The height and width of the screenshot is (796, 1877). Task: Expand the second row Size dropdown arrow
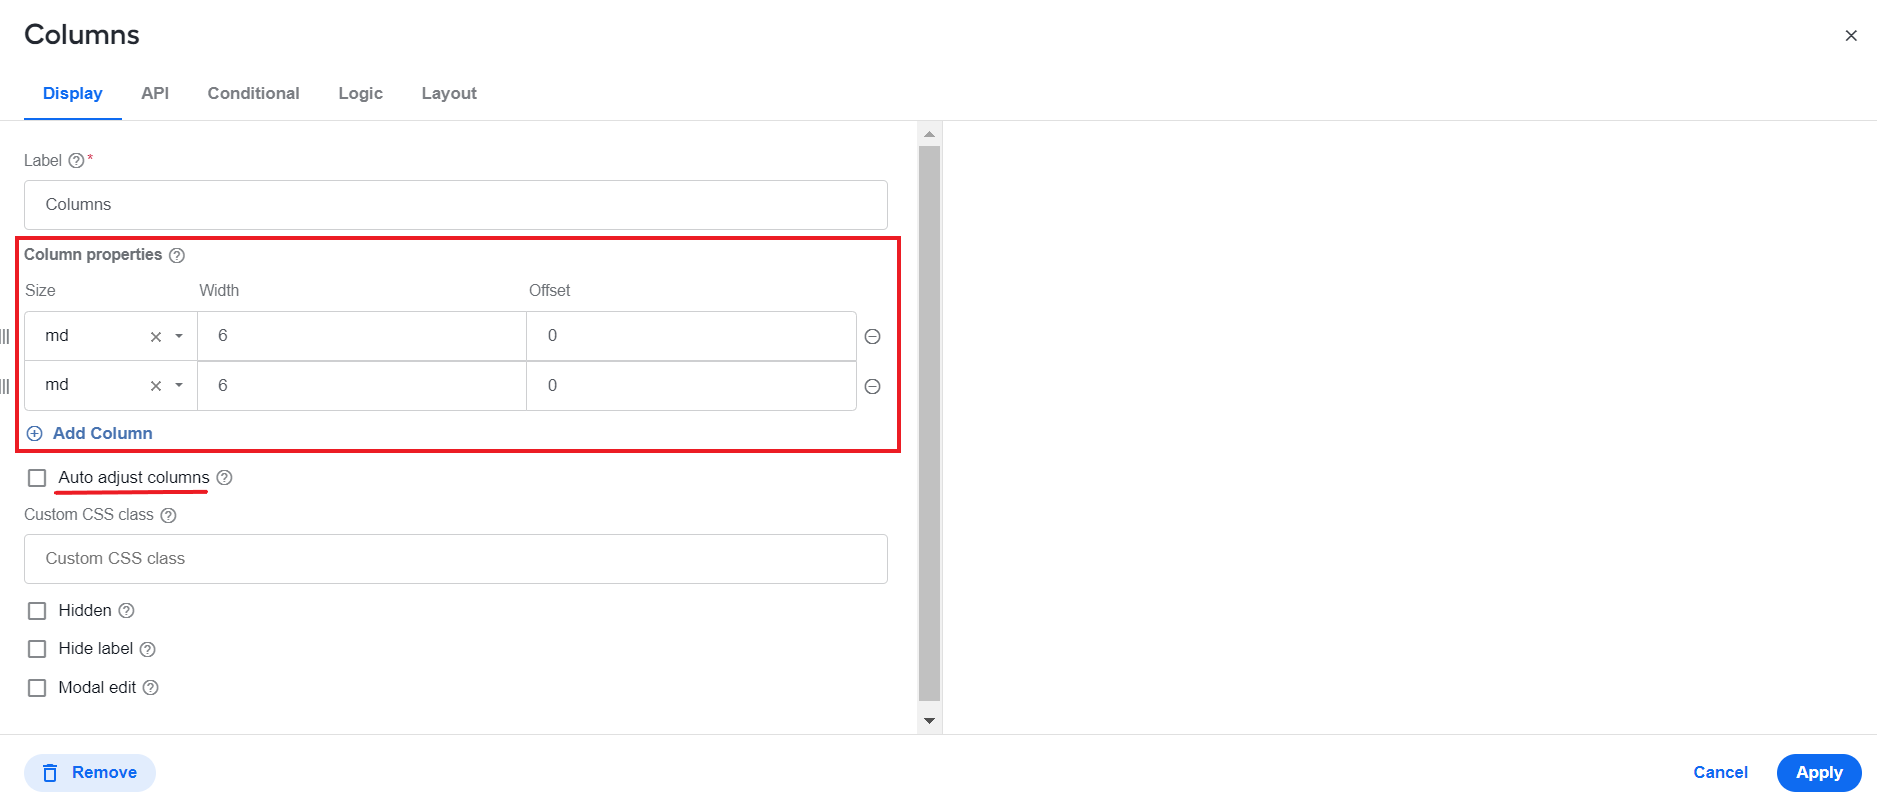click(x=179, y=385)
